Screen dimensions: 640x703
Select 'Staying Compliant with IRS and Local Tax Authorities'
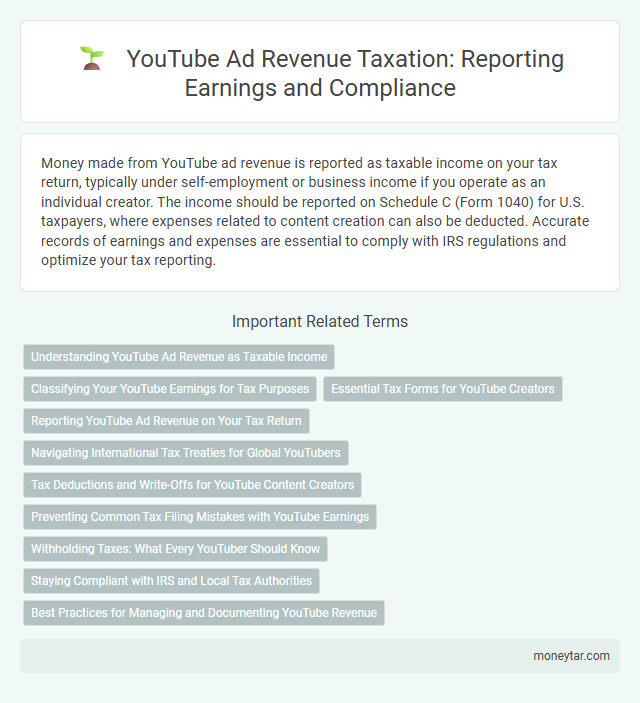click(171, 581)
